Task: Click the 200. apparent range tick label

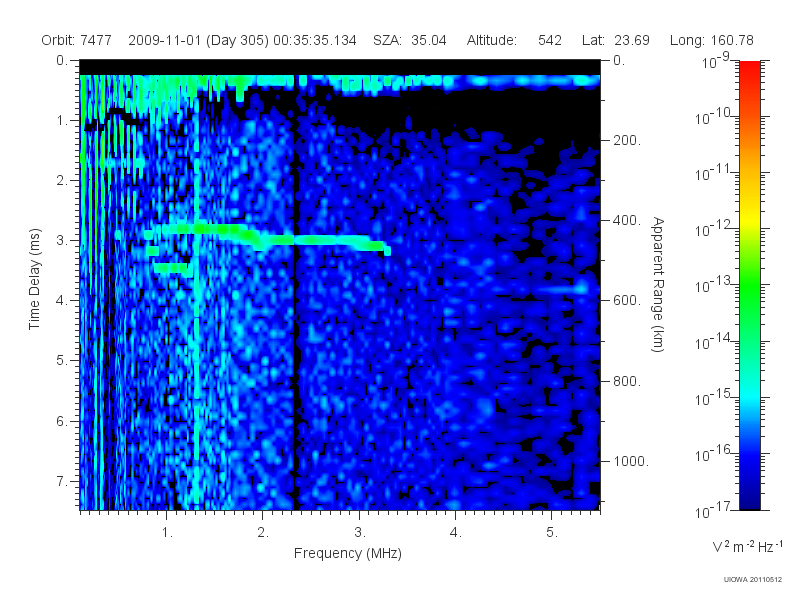Action: 627,140
